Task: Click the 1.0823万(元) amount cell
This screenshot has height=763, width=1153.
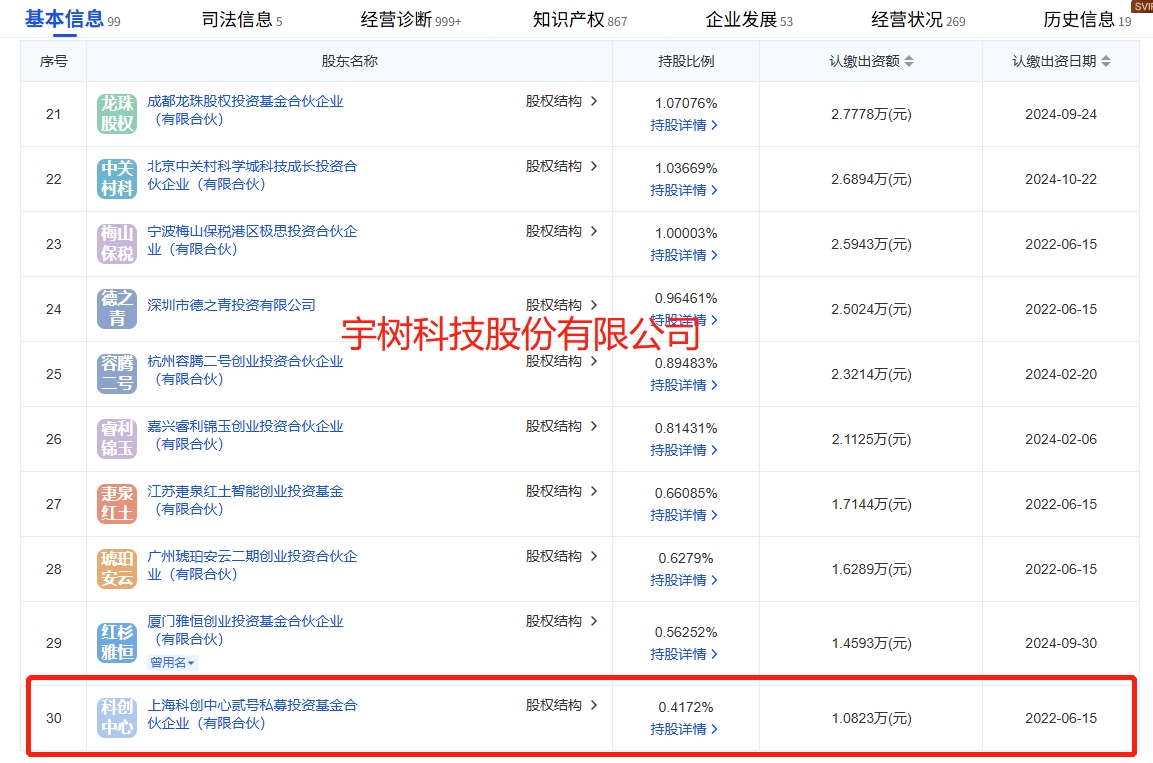Action: 871,718
